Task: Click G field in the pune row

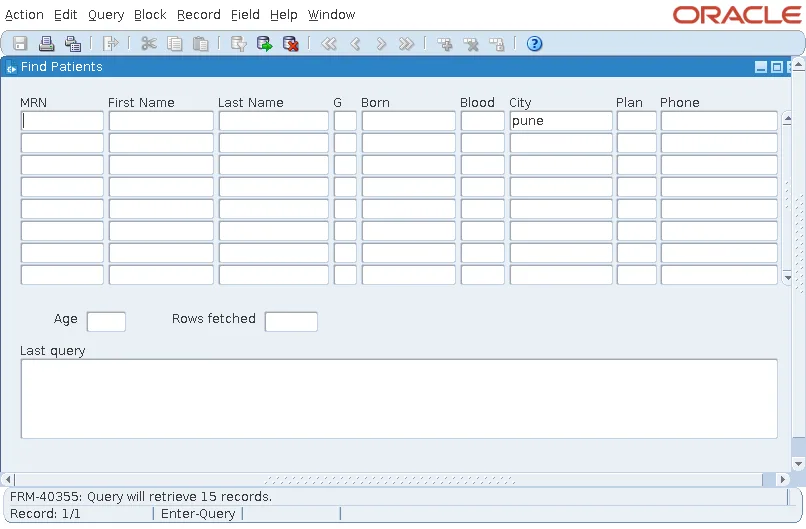Action: click(345, 121)
